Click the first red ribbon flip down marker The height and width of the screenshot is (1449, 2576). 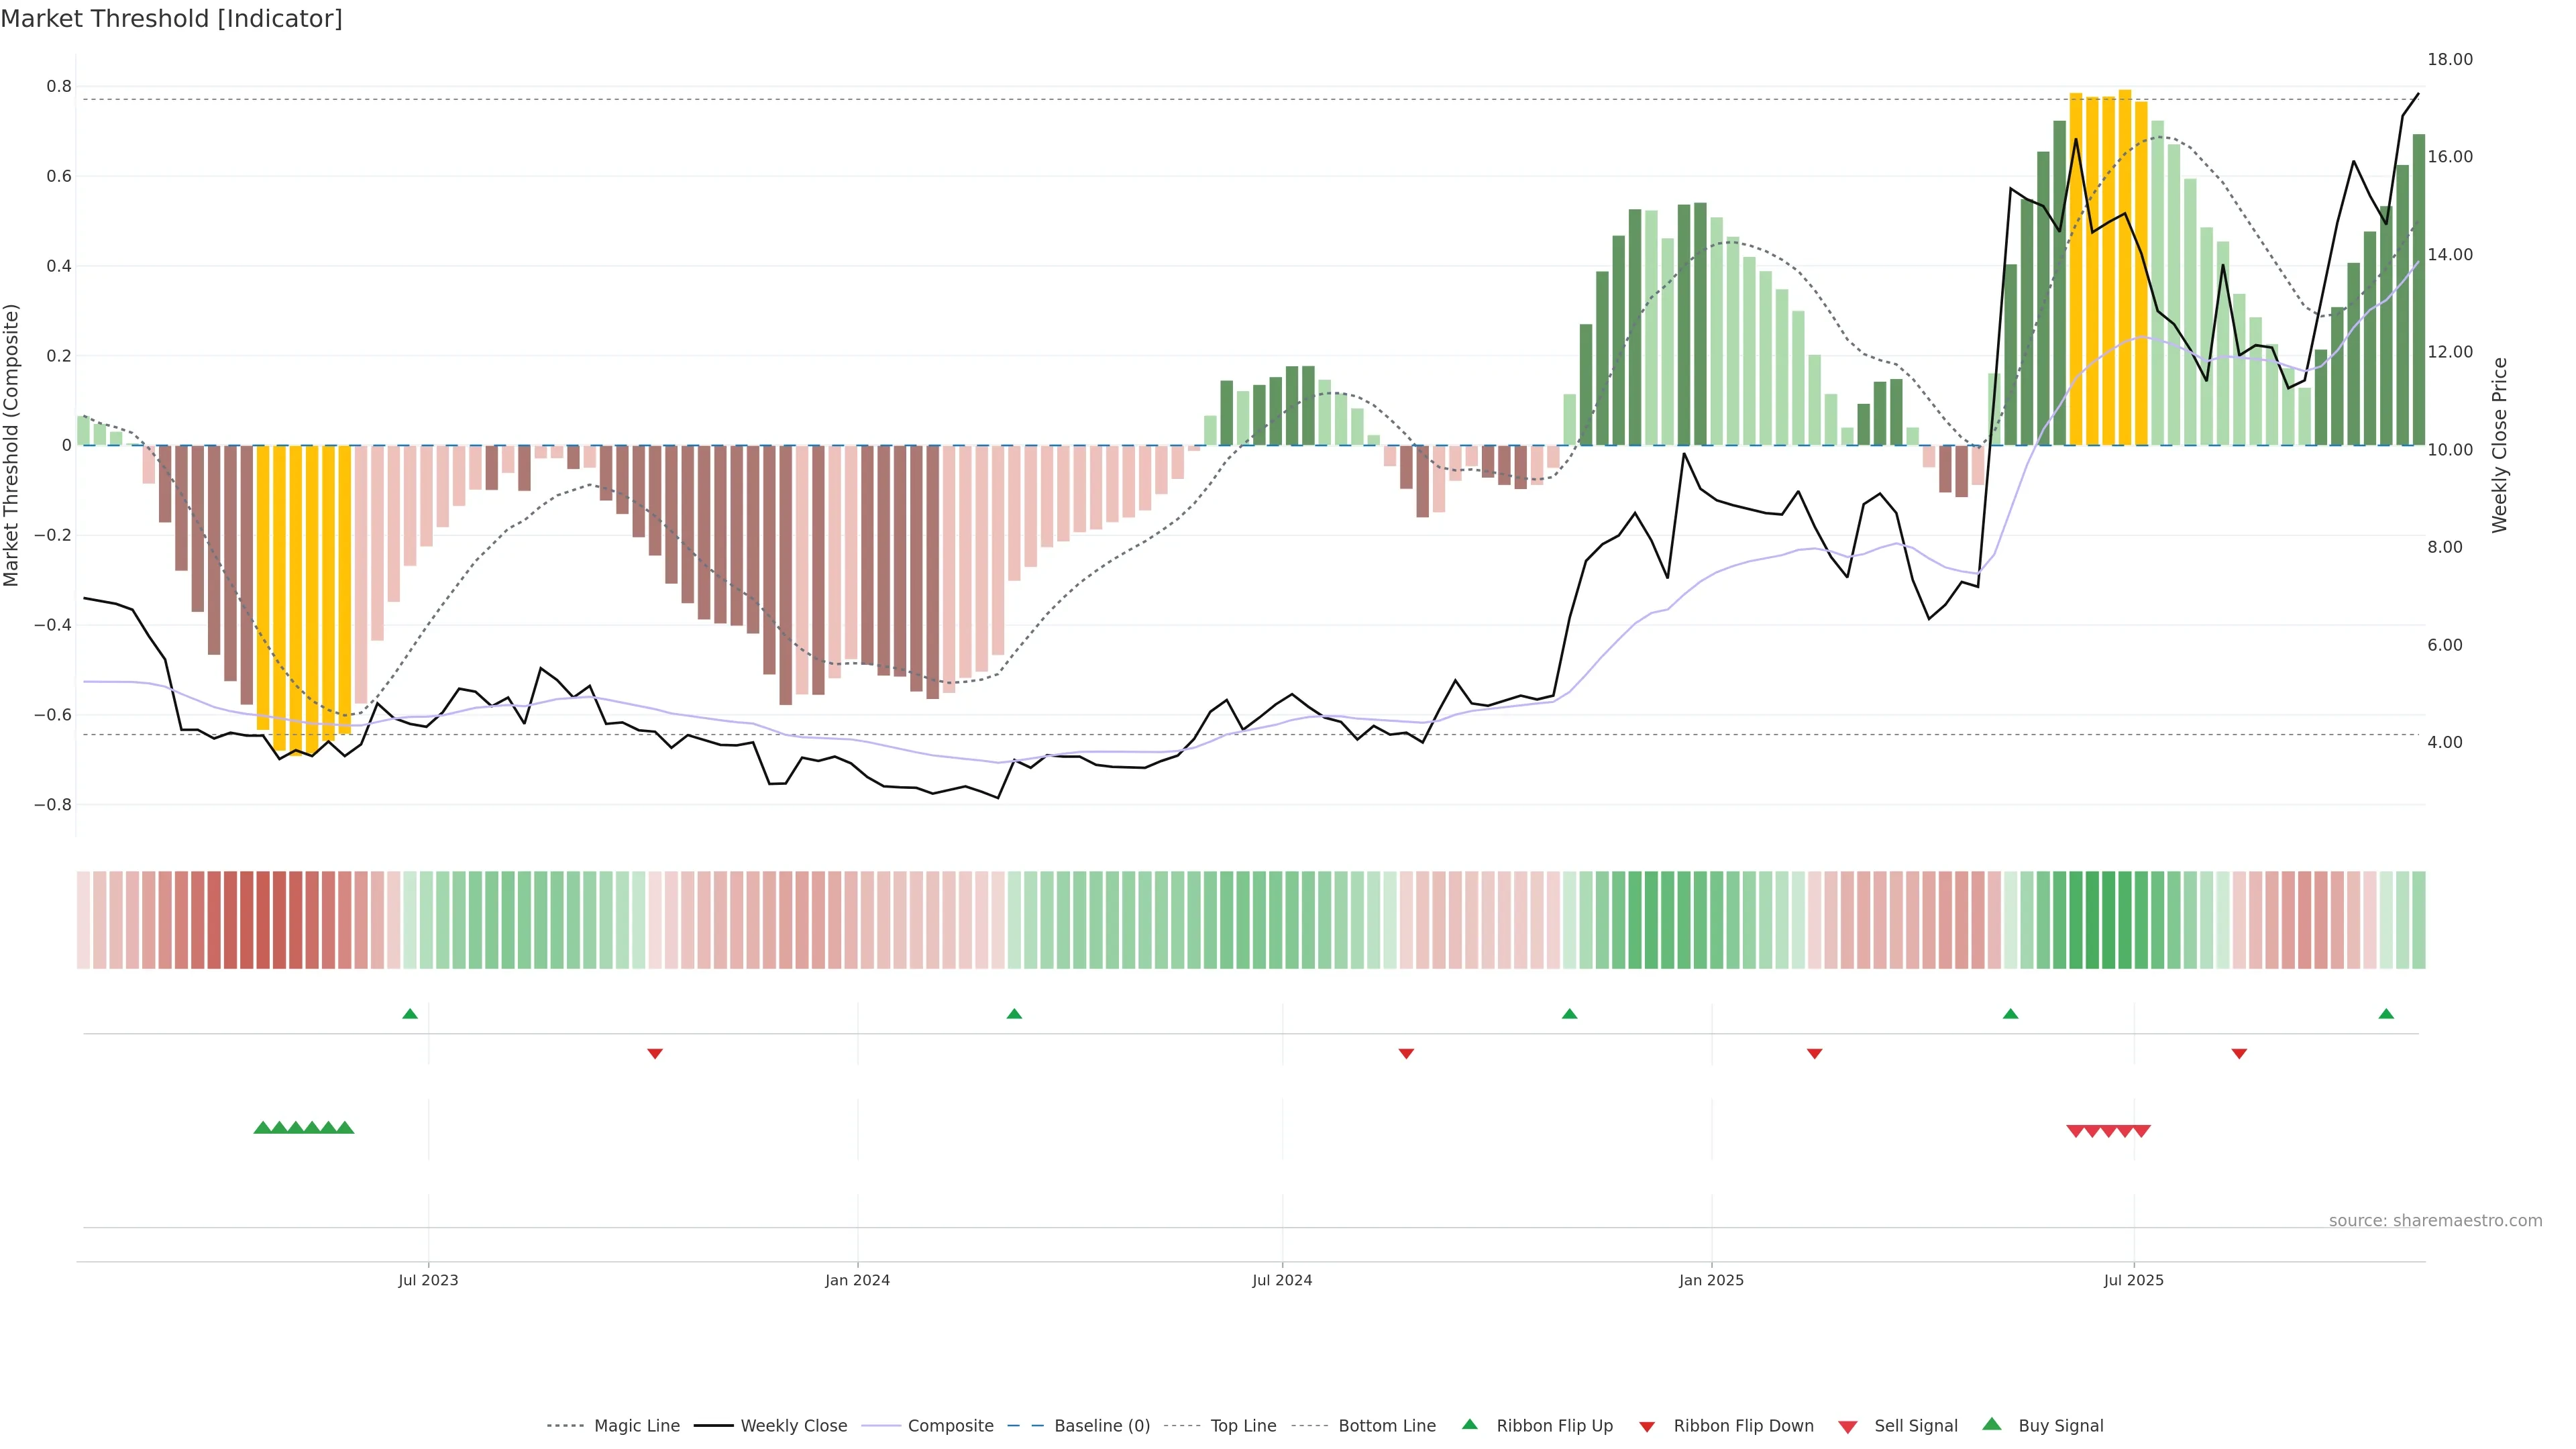(x=655, y=1053)
